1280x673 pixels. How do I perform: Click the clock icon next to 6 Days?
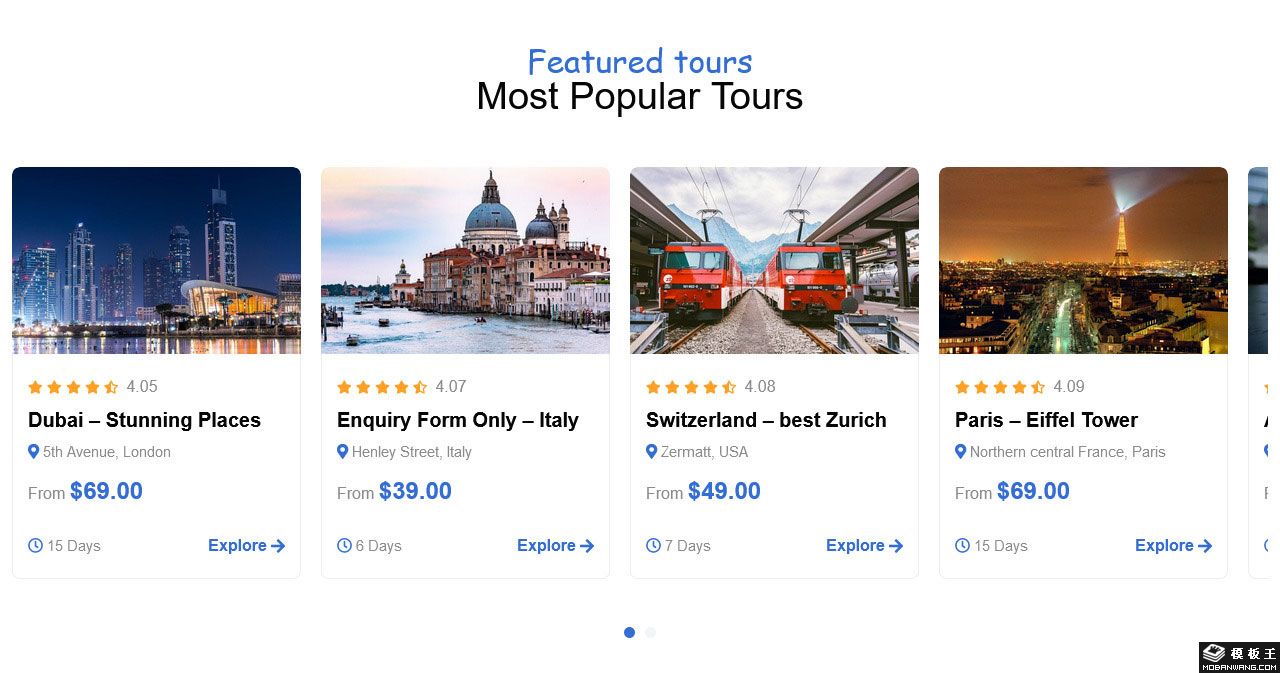[344, 545]
